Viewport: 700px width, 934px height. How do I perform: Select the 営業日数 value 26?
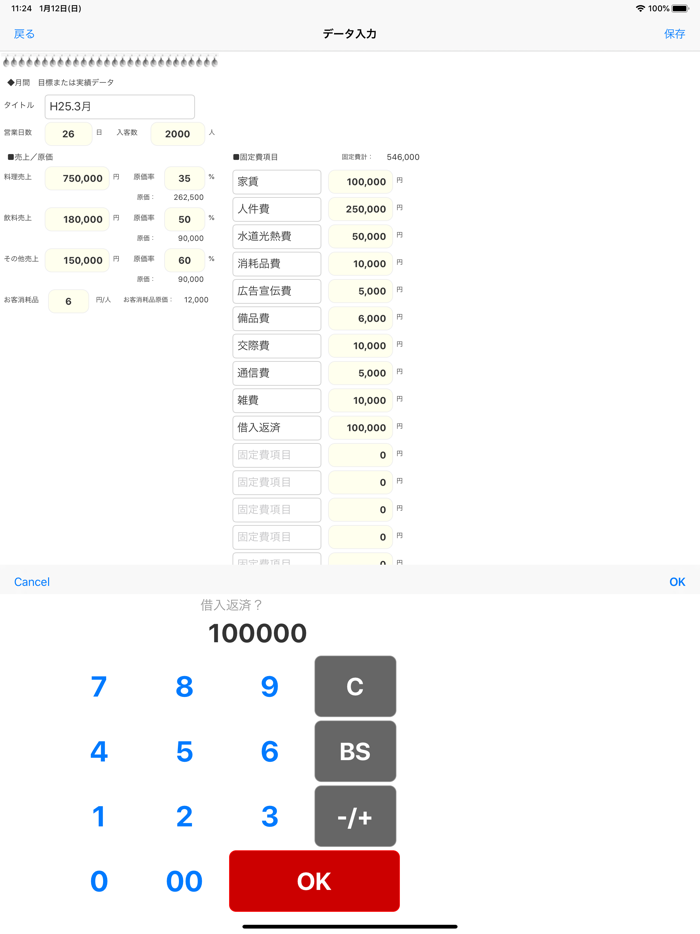click(x=69, y=134)
